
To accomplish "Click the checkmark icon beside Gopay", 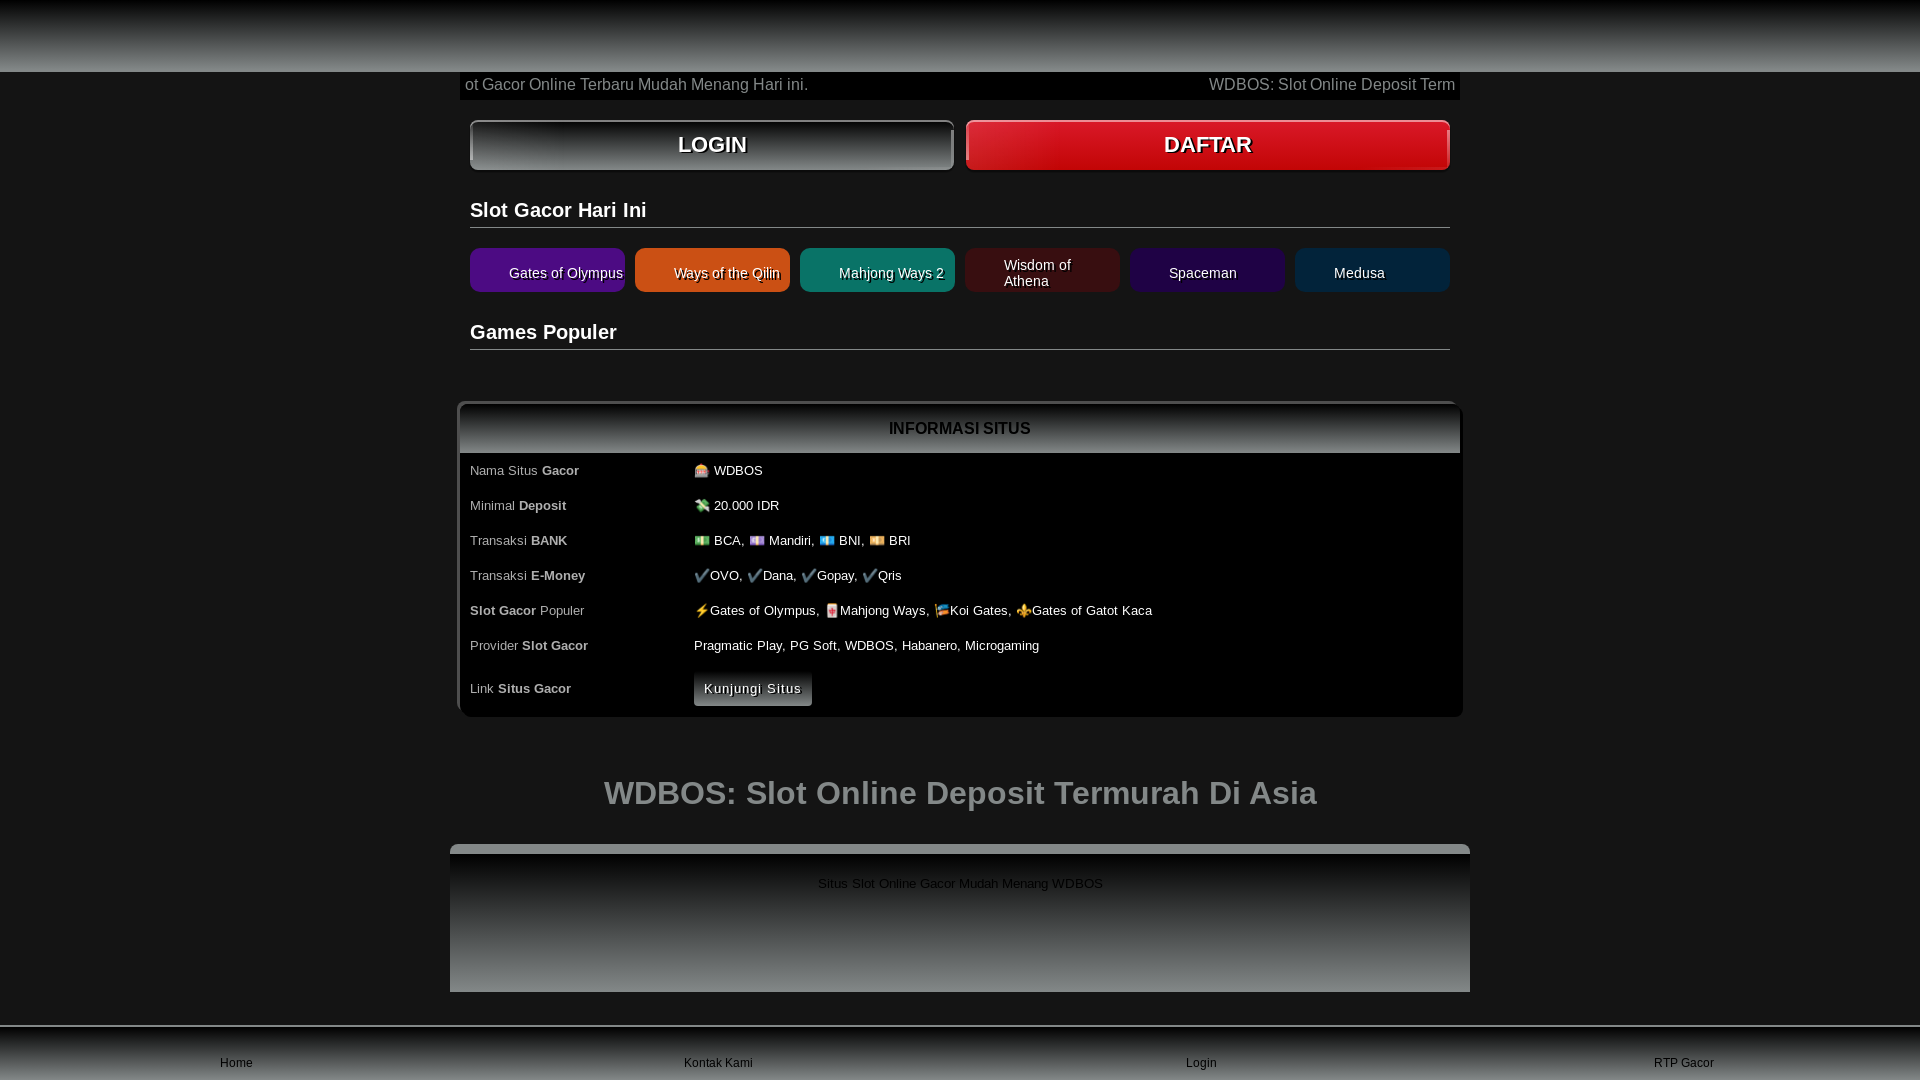I will click(x=809, y=576).
